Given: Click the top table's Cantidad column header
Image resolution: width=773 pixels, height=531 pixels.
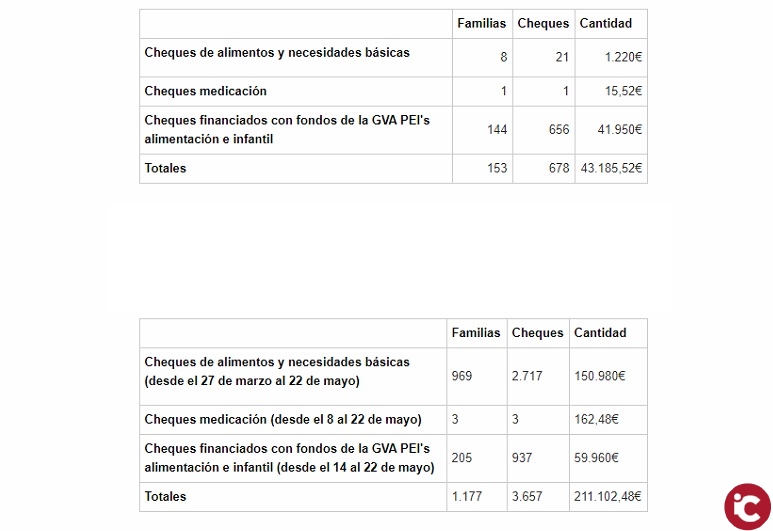Looking at the screenshot, I should [606, 24].
